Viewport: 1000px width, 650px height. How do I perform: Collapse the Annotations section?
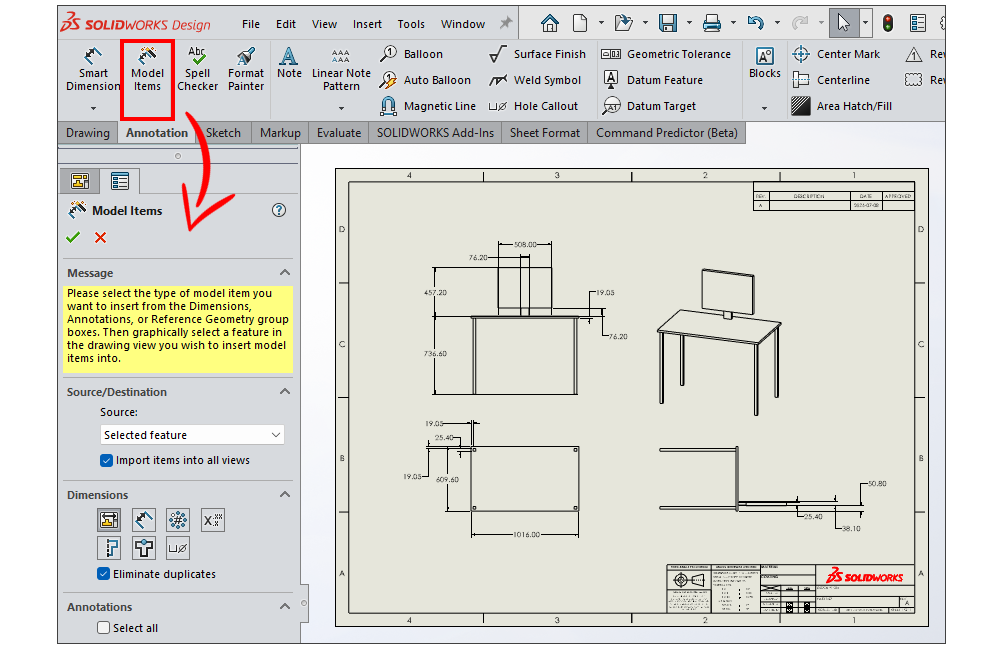[x=285, y=607]
